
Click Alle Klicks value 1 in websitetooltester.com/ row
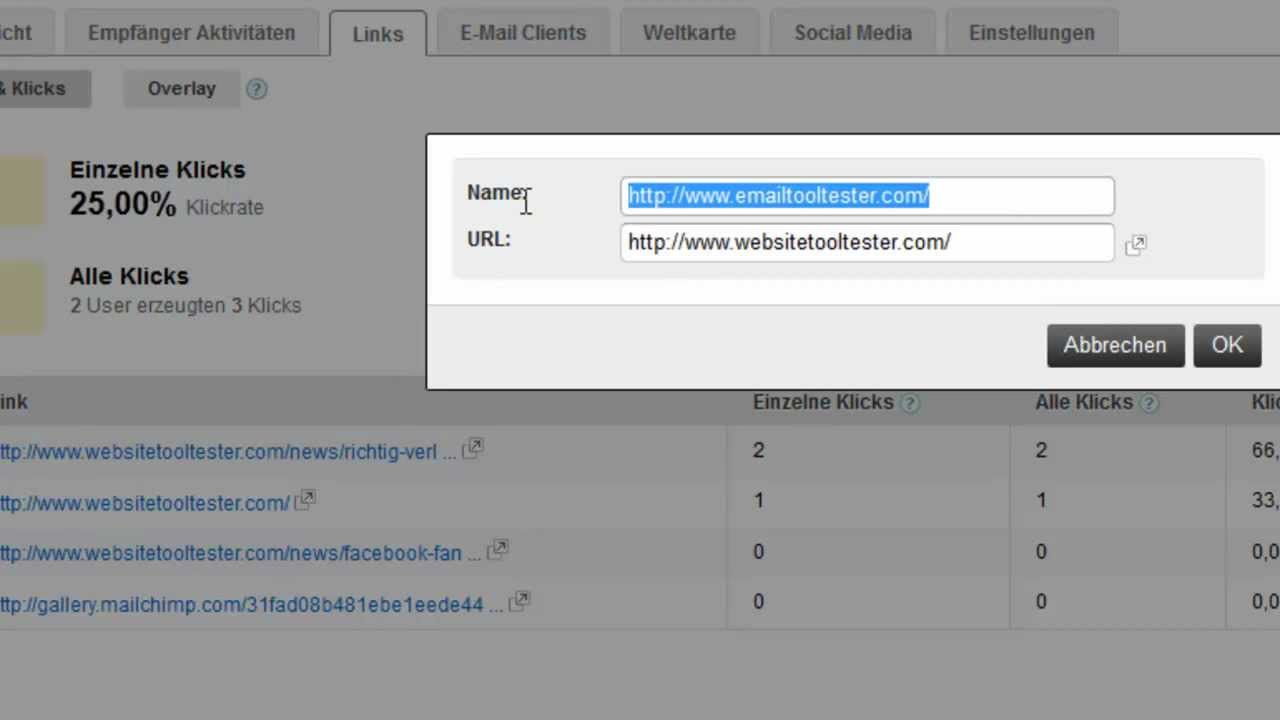click(1041, 500)
